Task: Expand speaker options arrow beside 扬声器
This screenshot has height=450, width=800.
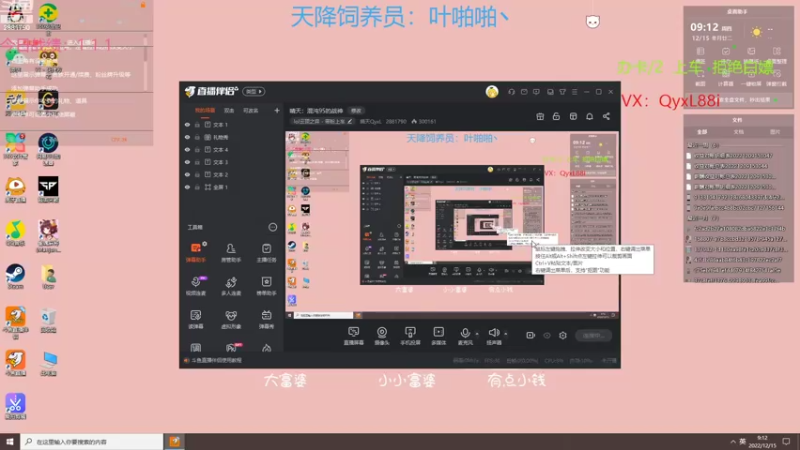Action: [x=506, y=334]
